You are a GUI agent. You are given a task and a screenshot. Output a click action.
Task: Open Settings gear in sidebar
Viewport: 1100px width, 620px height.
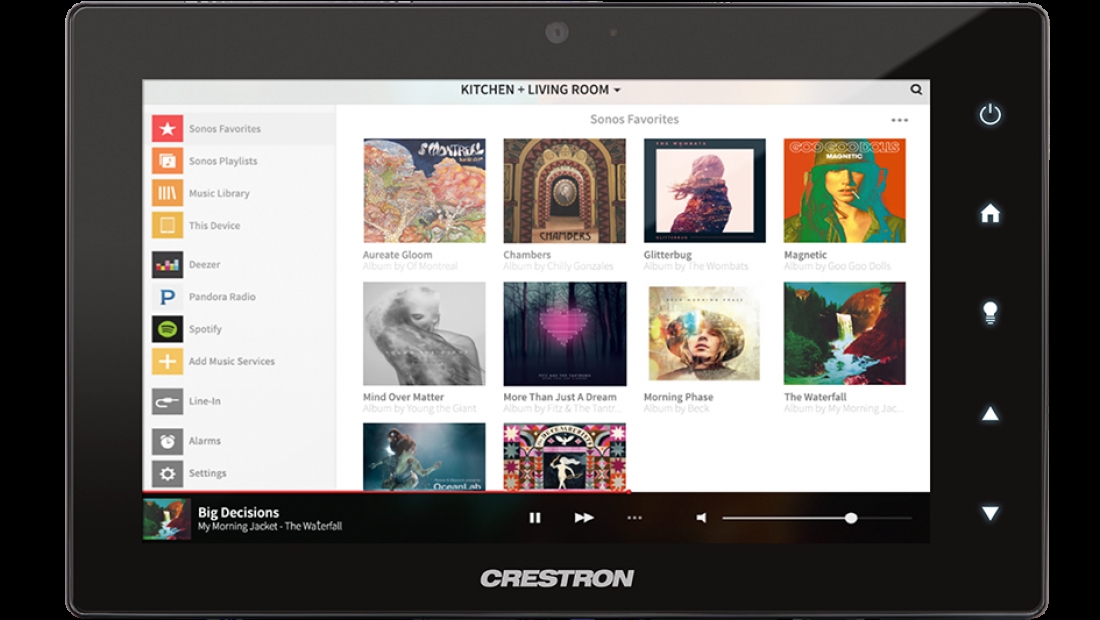click(x=167, y=473)
